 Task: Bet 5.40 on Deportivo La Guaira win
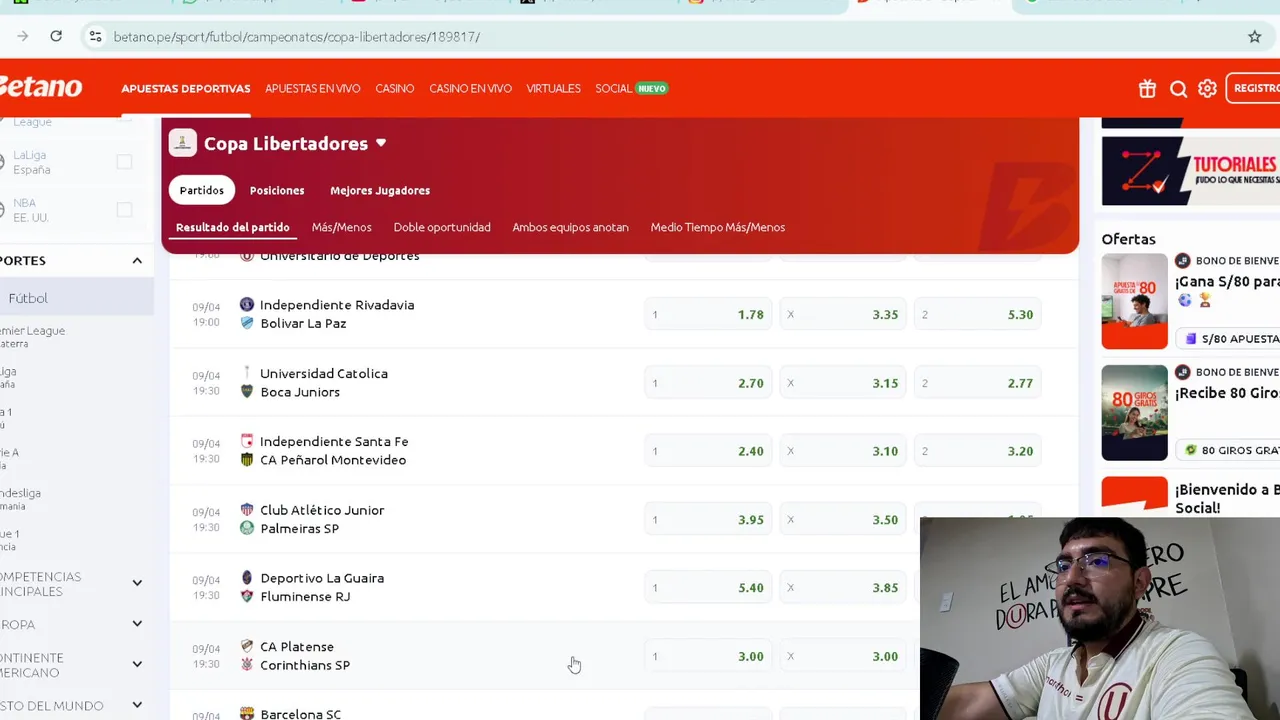tap(708, 588)
